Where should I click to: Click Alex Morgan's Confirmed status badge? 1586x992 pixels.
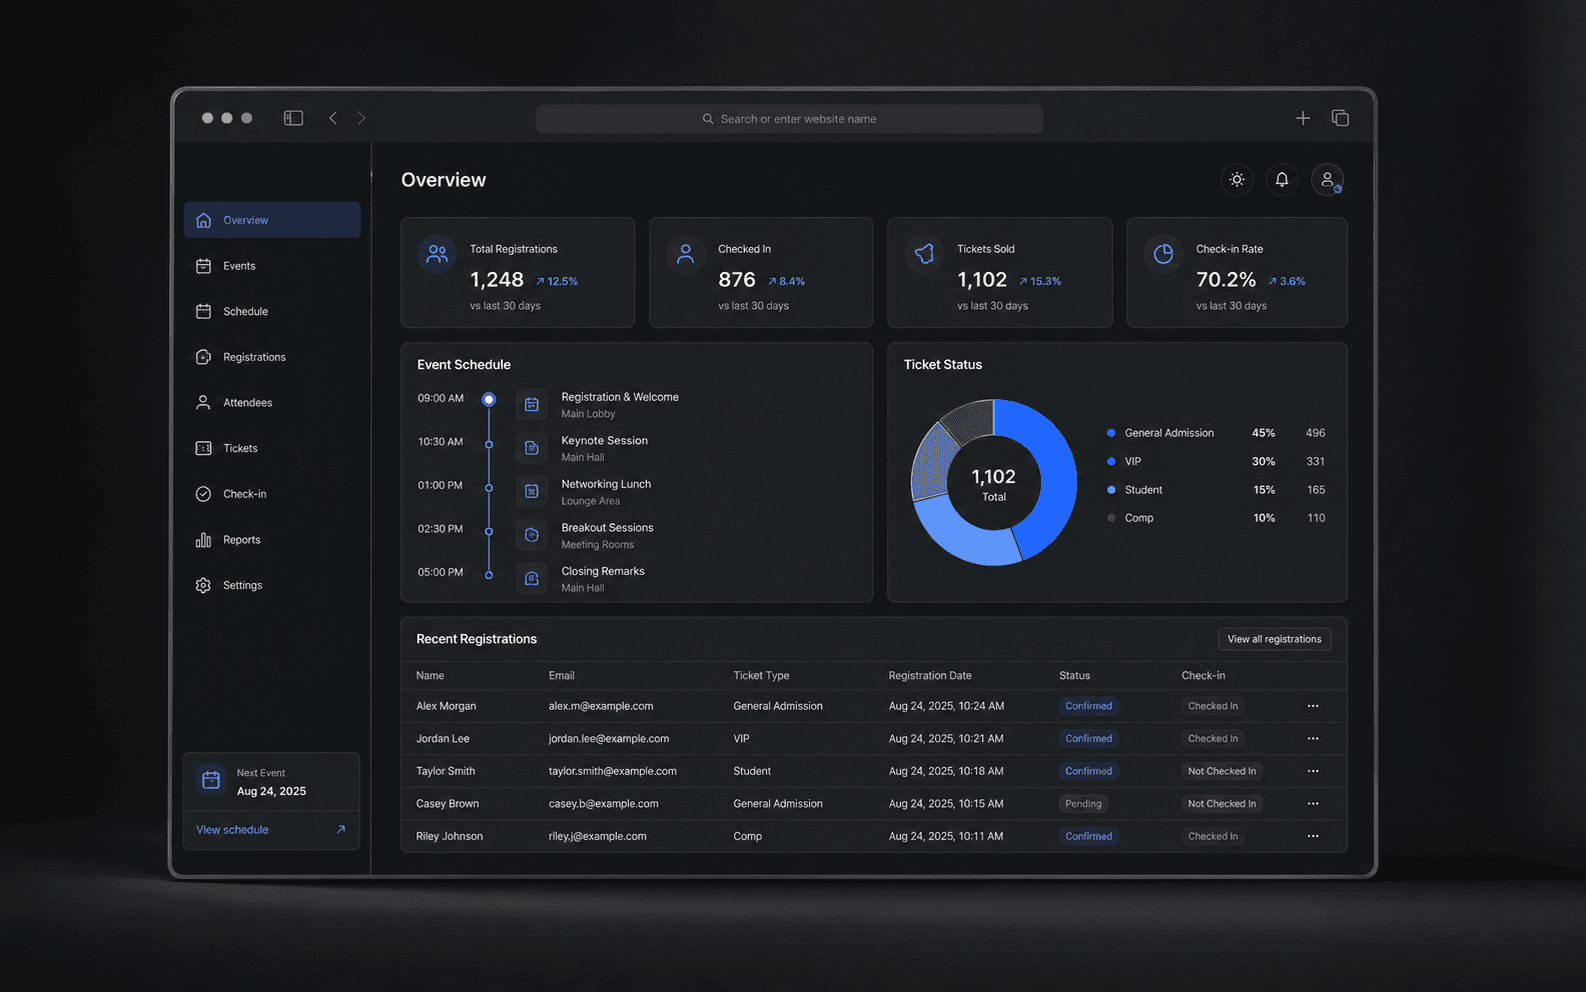pos(1088,706)
